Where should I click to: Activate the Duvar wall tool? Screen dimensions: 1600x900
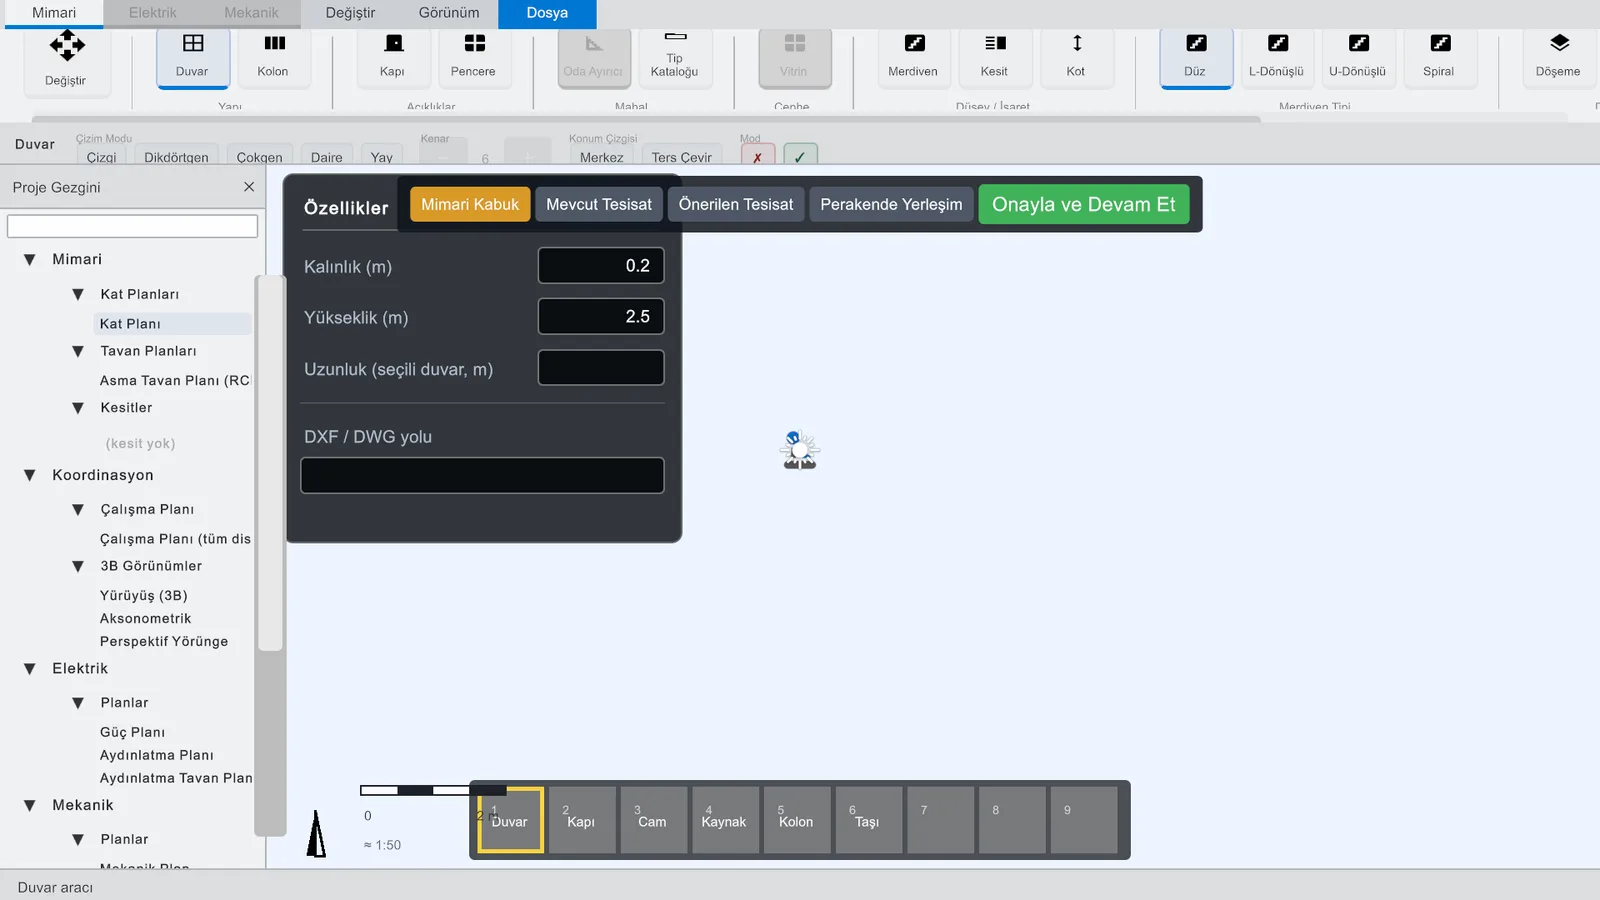[193, 57]
